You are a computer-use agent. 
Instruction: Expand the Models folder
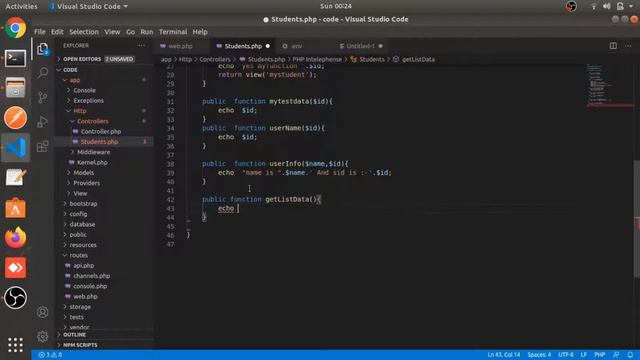[x=104, y=173]
